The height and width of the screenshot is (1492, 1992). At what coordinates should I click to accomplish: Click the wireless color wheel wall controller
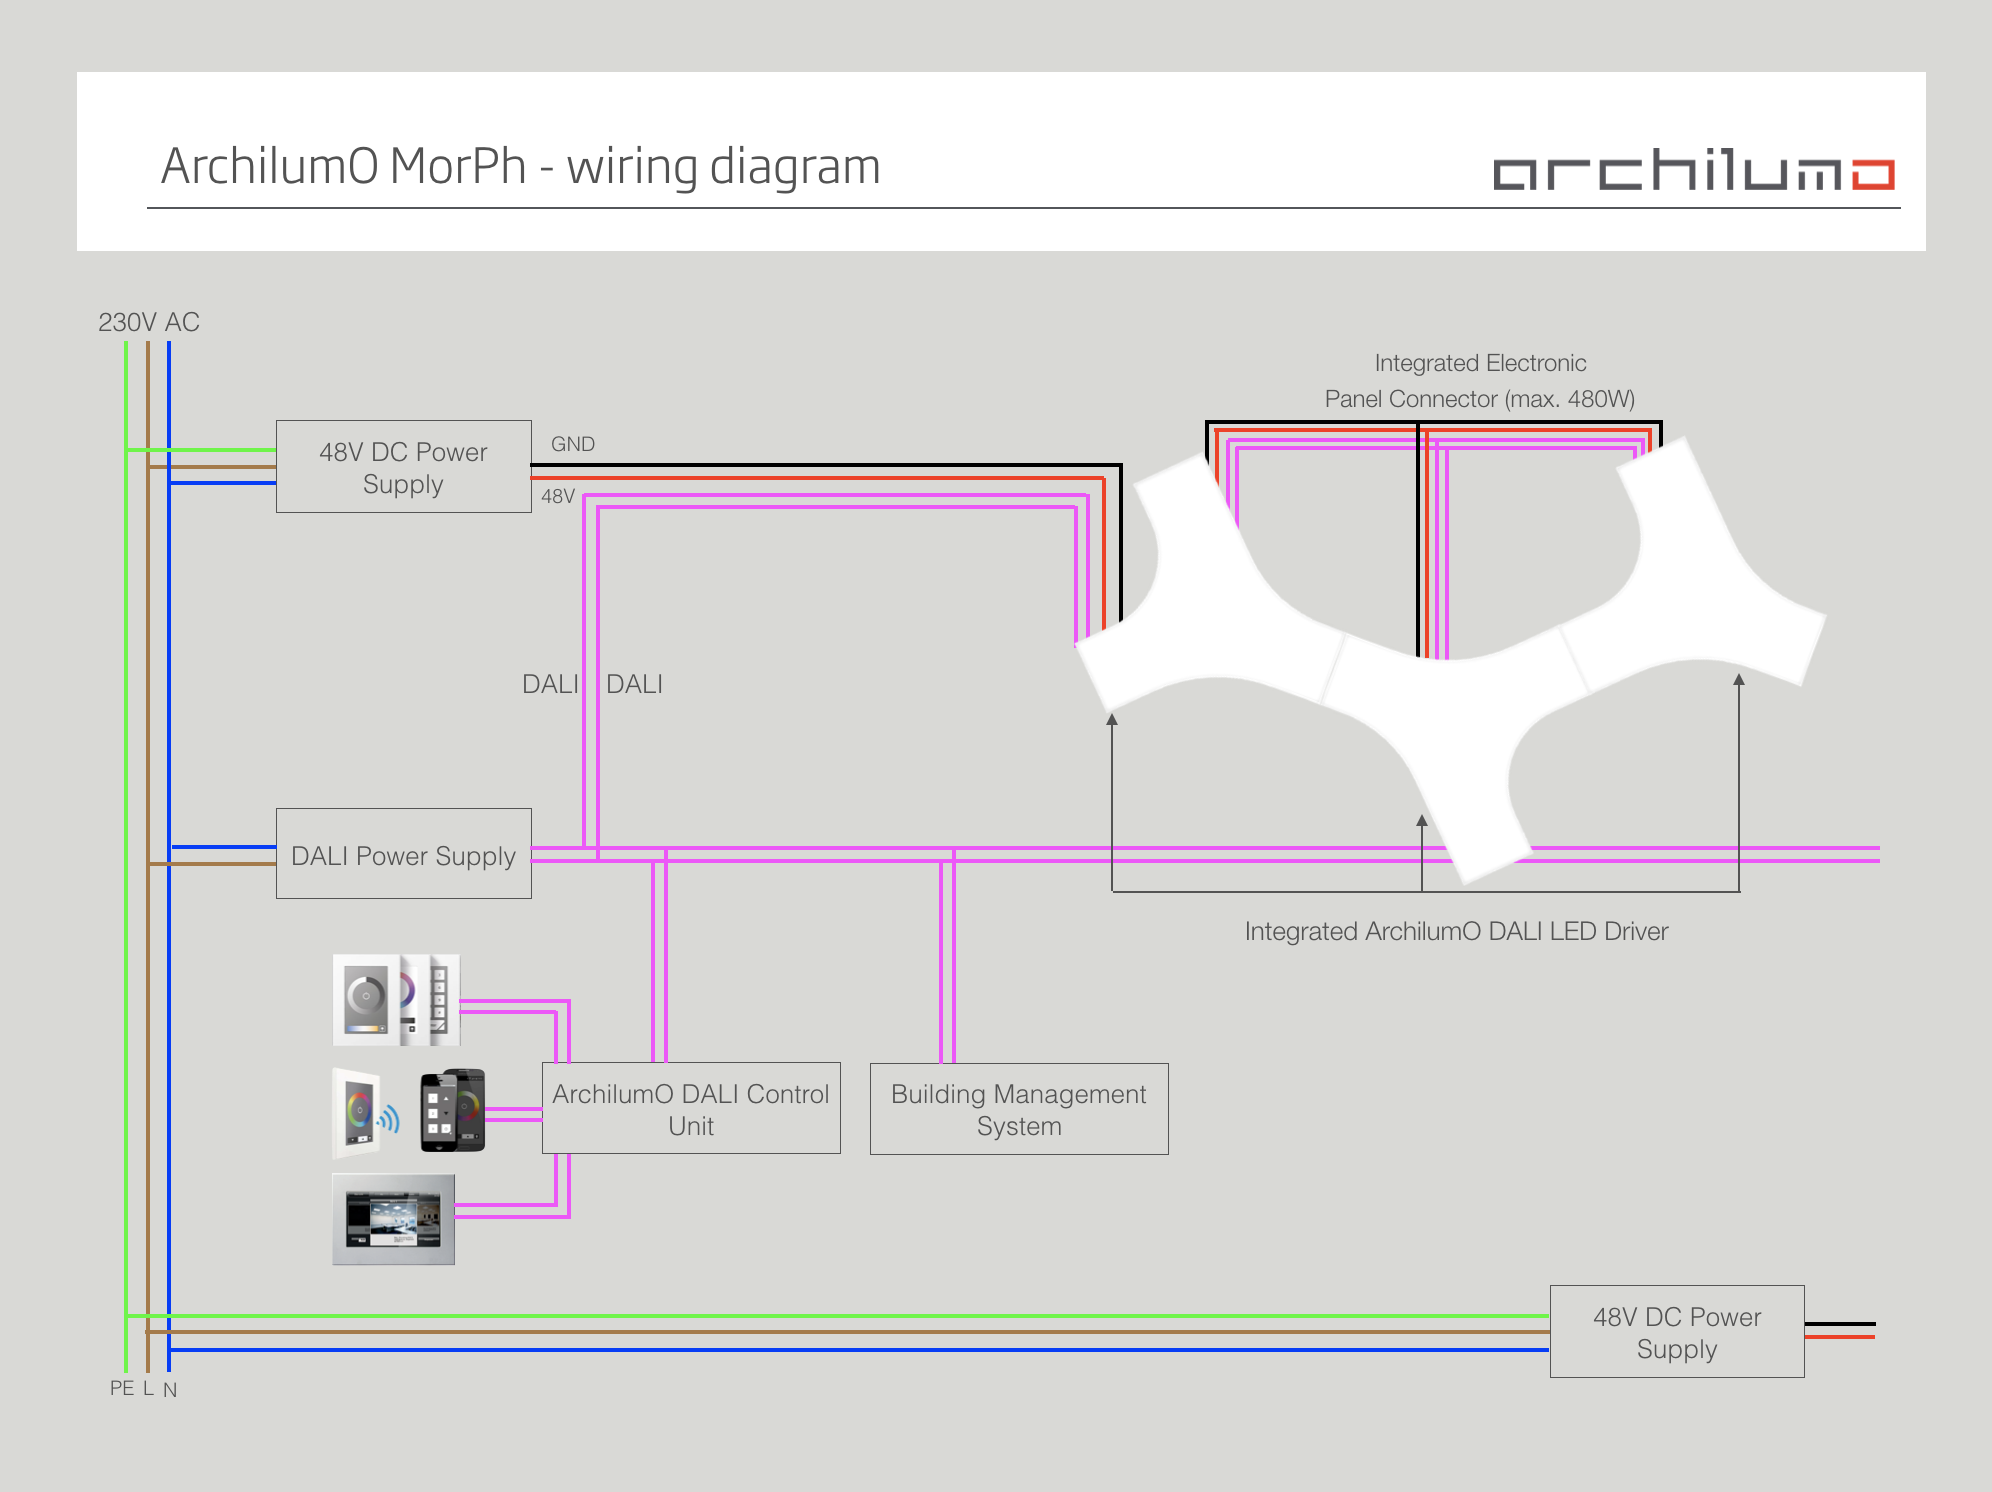tap(356, 1112)
